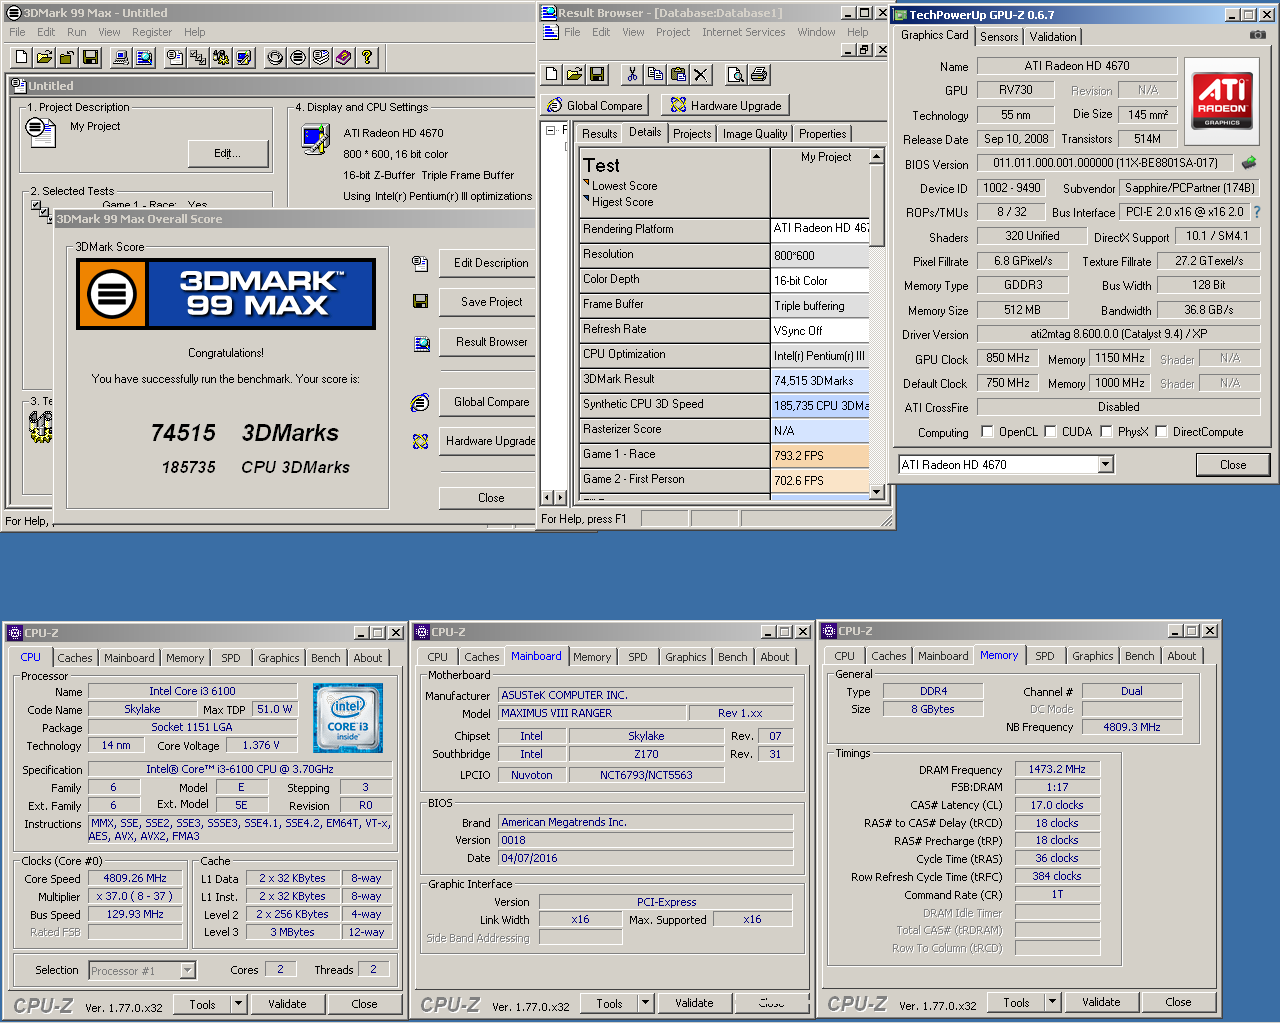Click the printer icon in Result Browser toolbar
The width and height of the screenshot is (1280, 1024).
point(759,74)
